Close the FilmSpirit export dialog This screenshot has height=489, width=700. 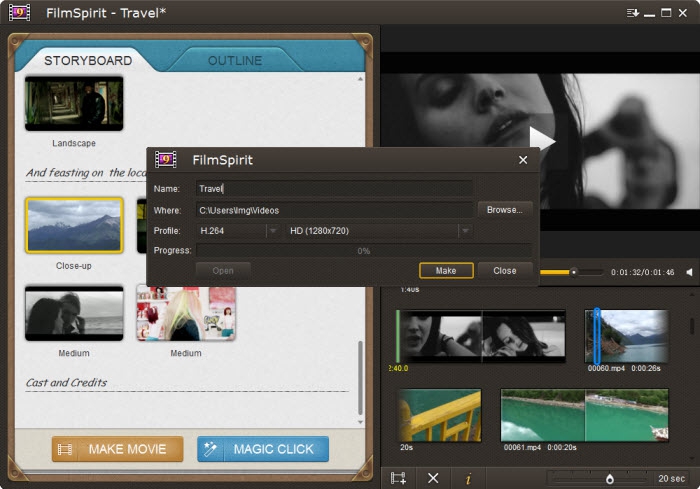click(x=523, y=160)
